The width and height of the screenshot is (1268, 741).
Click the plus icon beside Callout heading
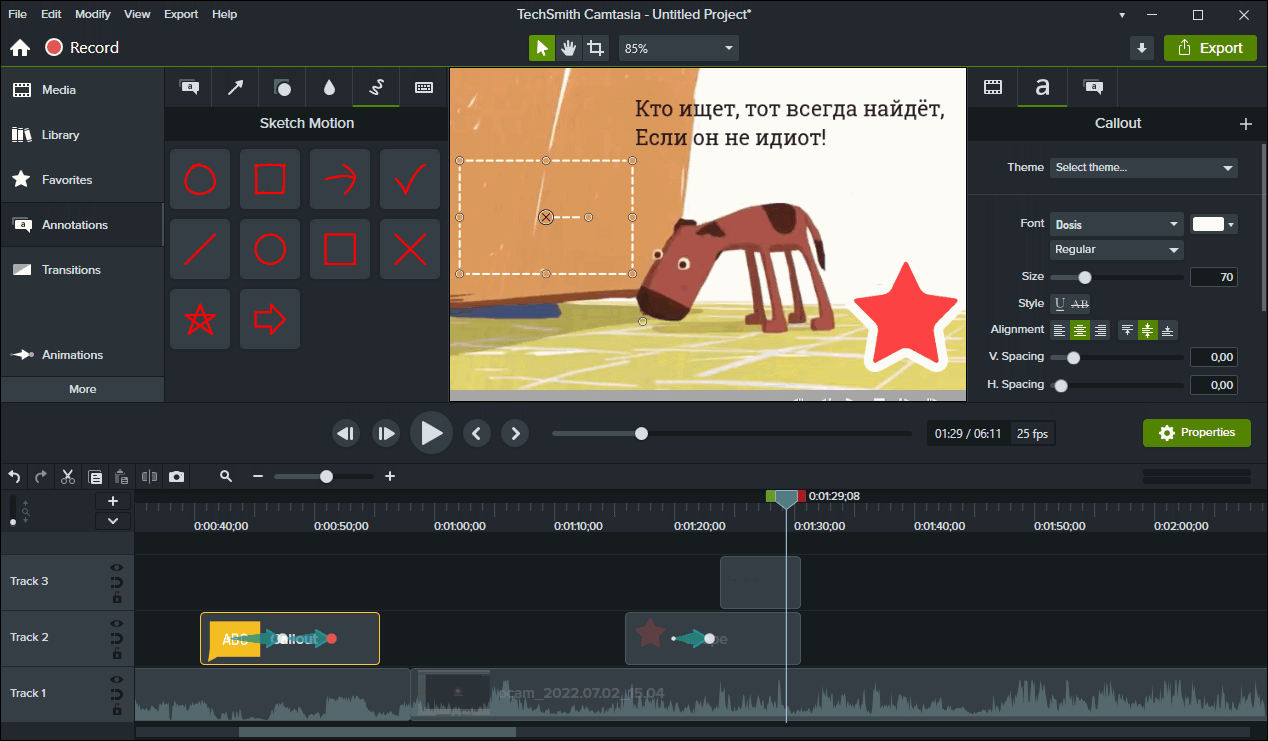tap(1245, 124)
